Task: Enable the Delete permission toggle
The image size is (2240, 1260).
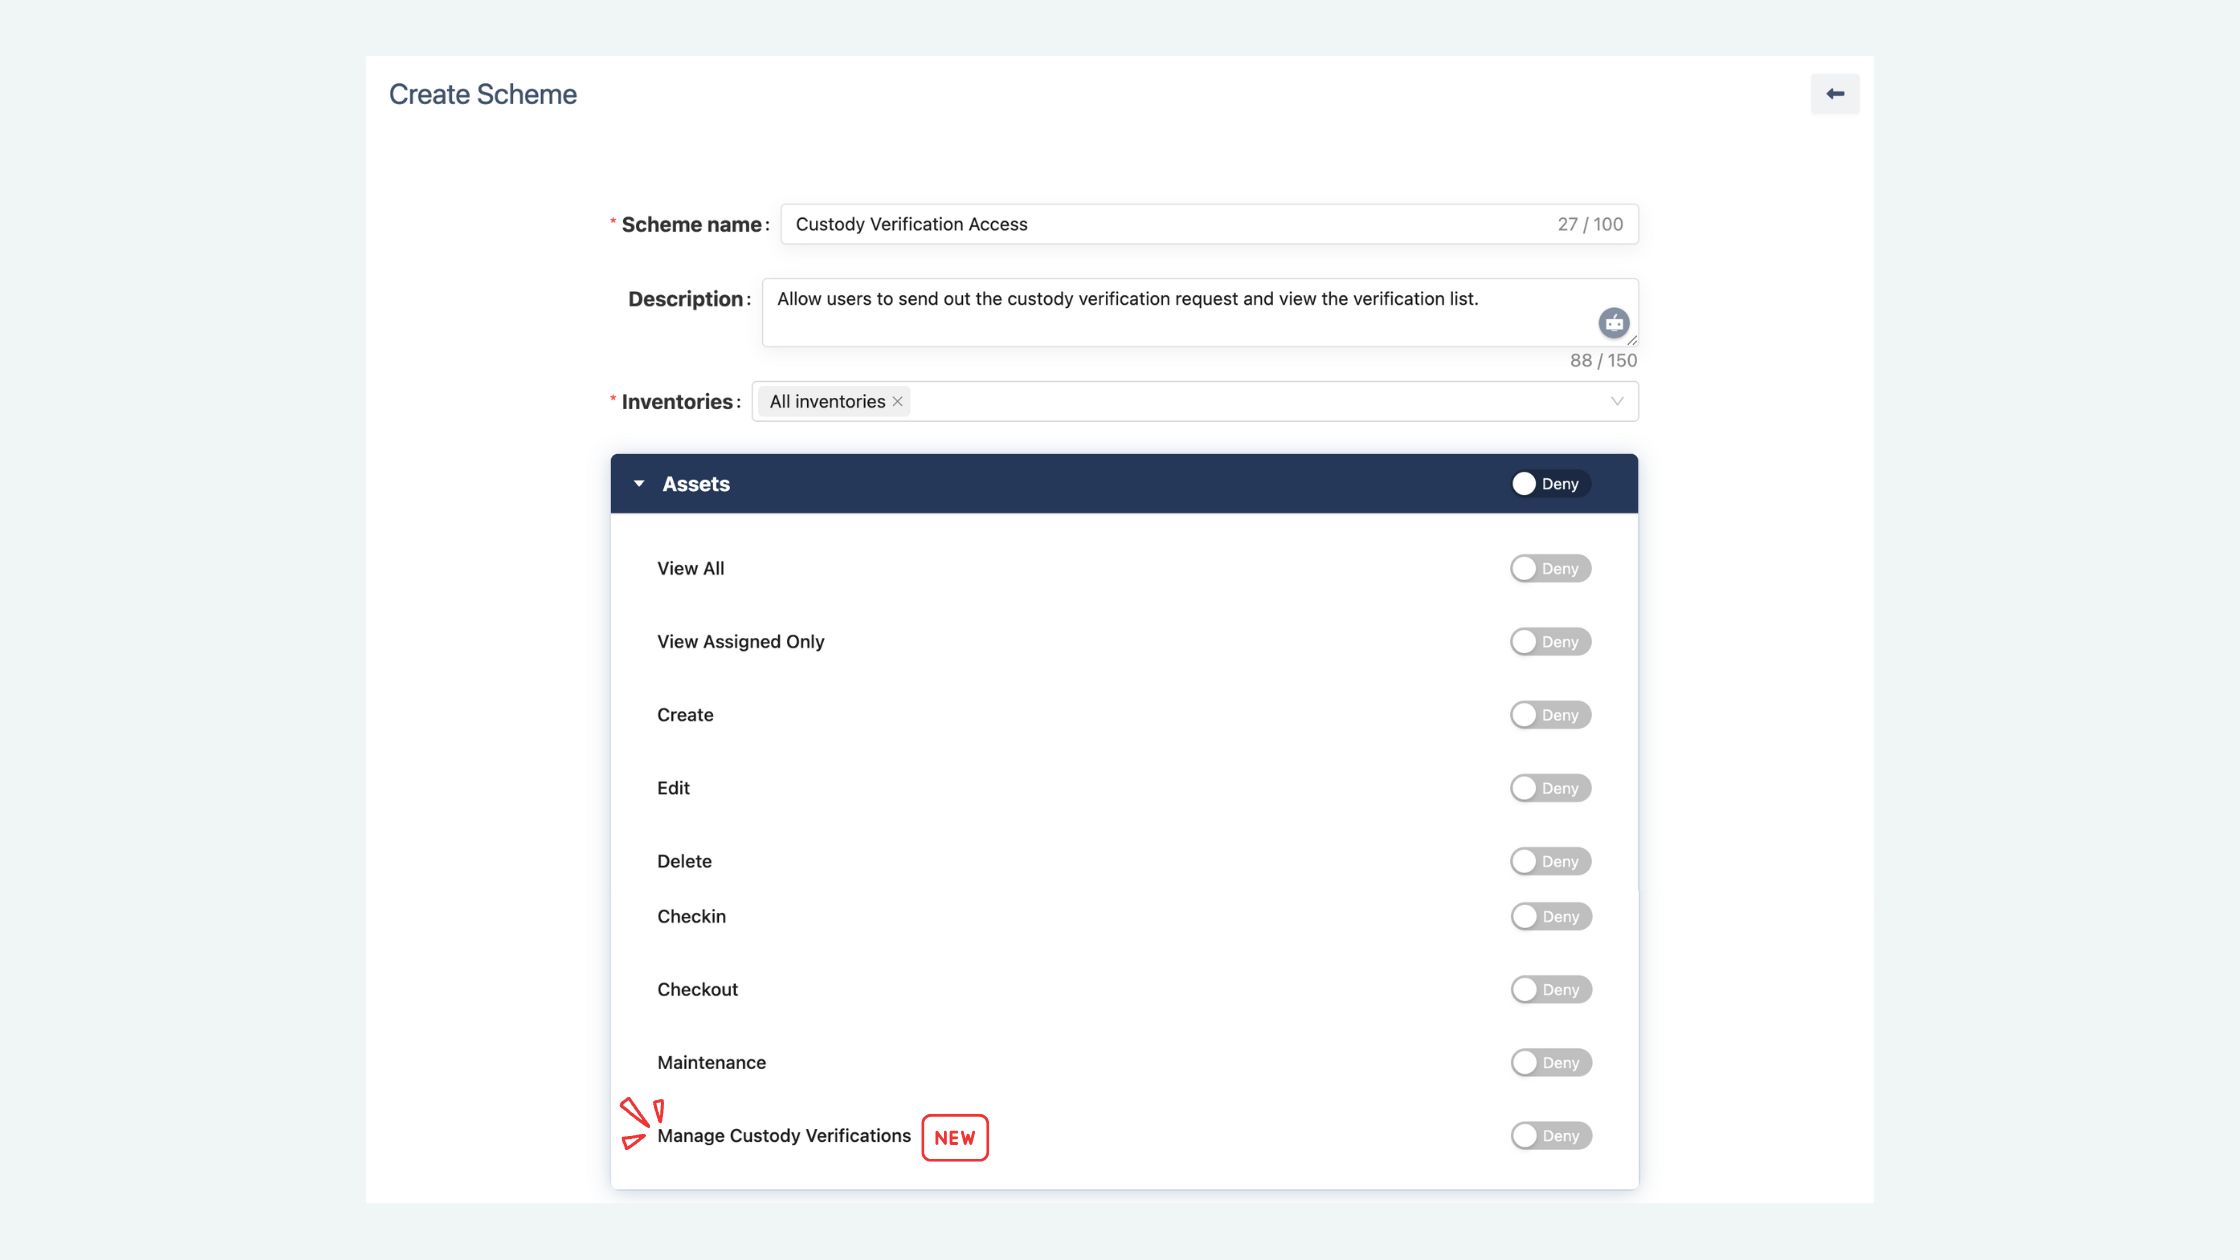Action: [1549, 861]
